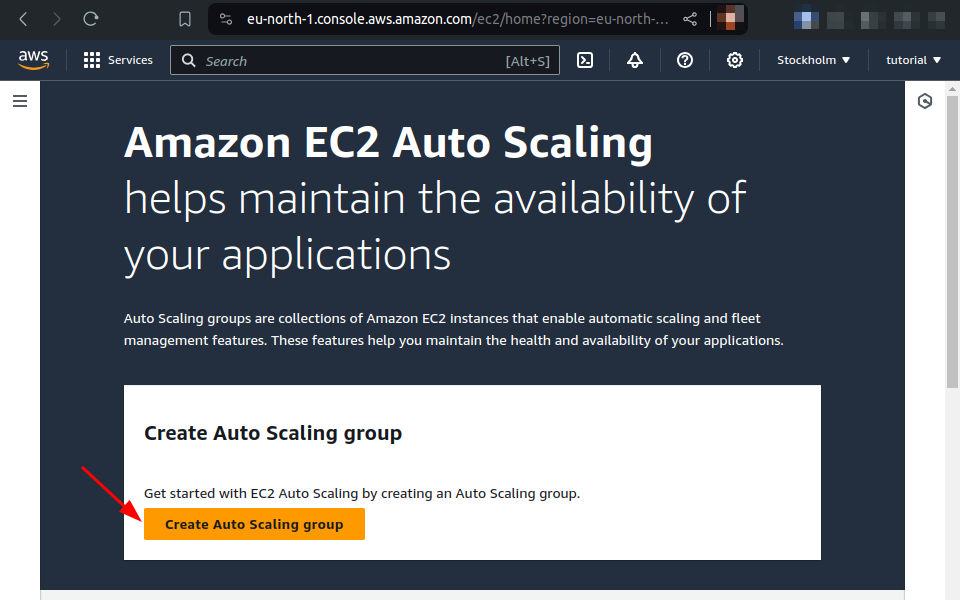Click the hexagonal widget icon above the scrollbar
Screen dimensions: 960x600
[925, 100]
